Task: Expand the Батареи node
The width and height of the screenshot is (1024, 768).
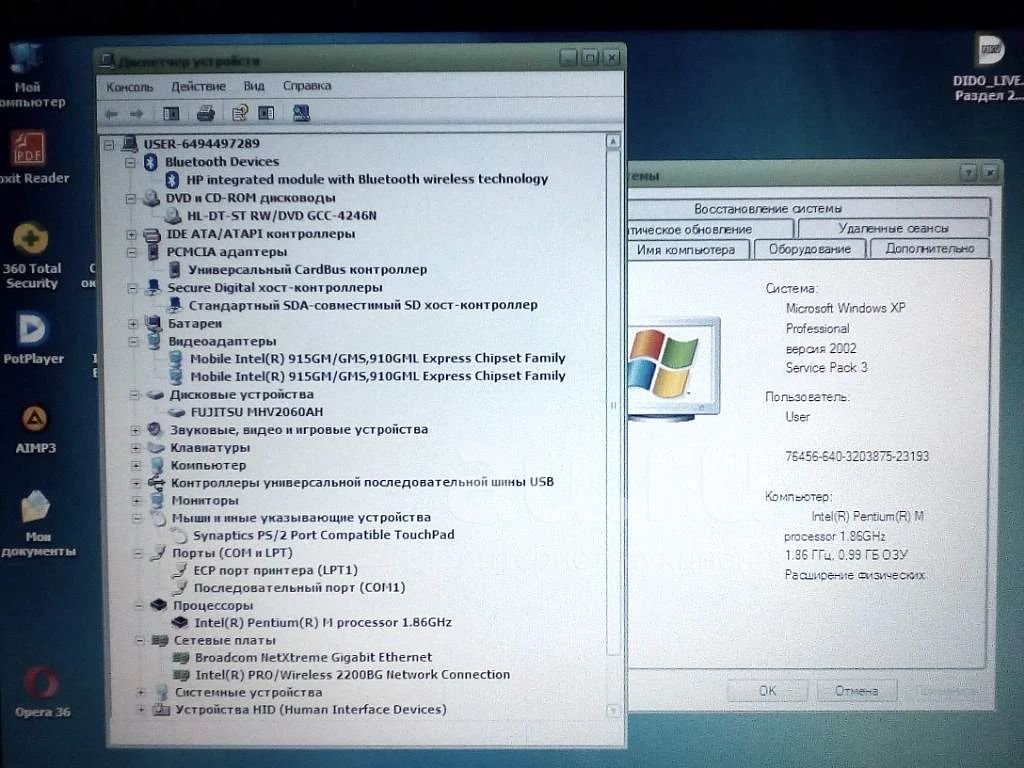Action: (133, 324)
